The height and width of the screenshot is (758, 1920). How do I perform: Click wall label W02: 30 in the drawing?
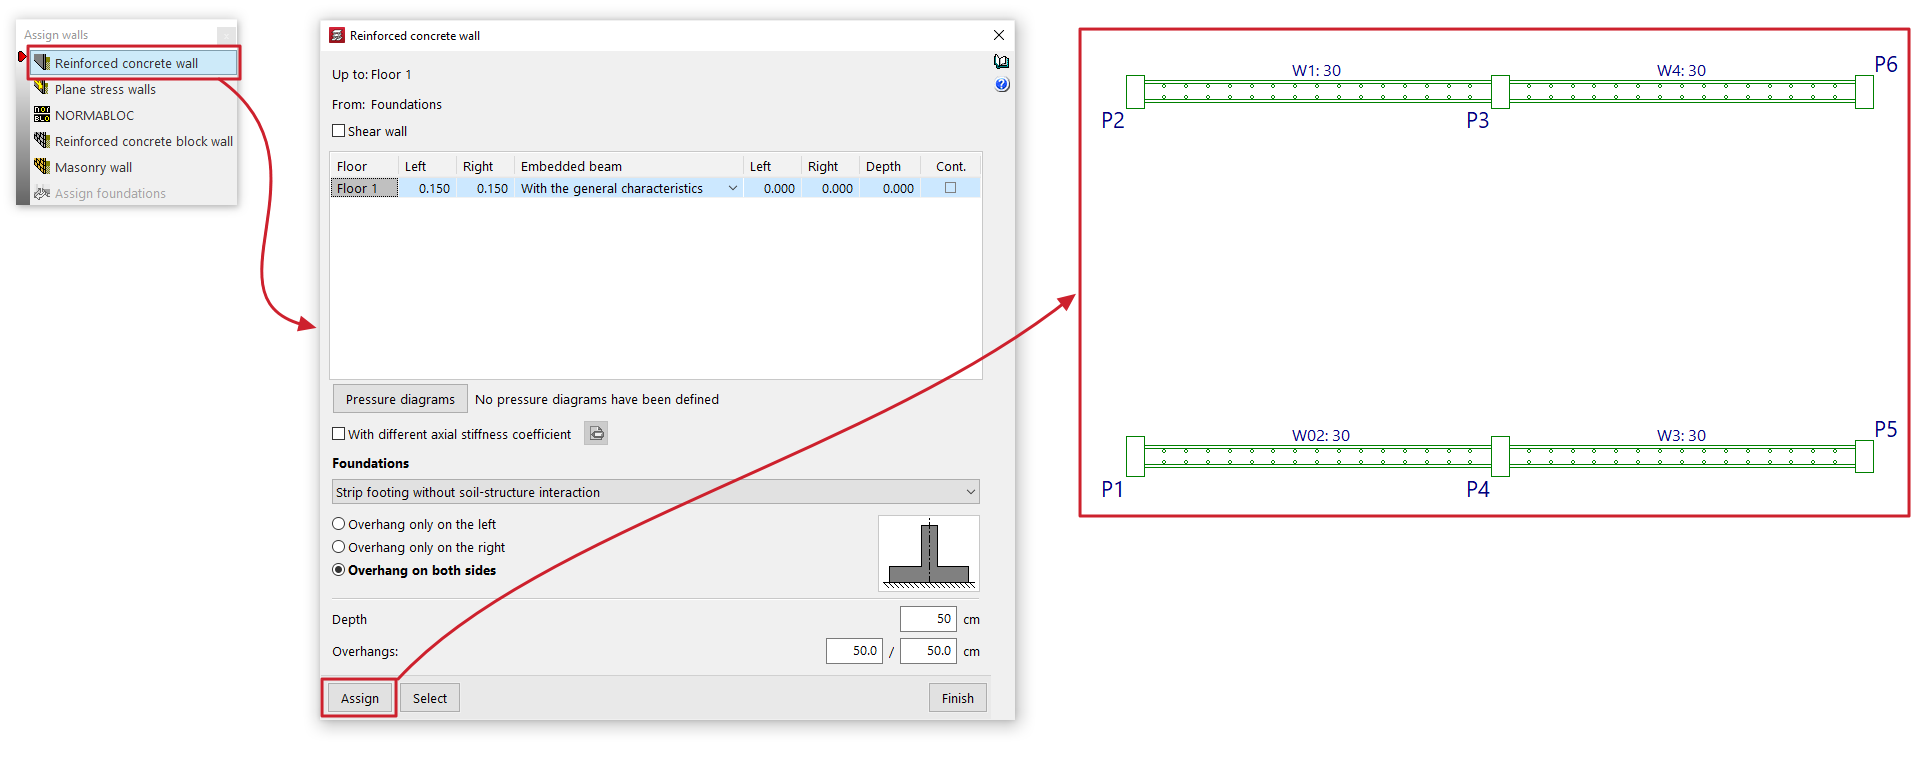pyautogui.click(x=1321, y=435)
